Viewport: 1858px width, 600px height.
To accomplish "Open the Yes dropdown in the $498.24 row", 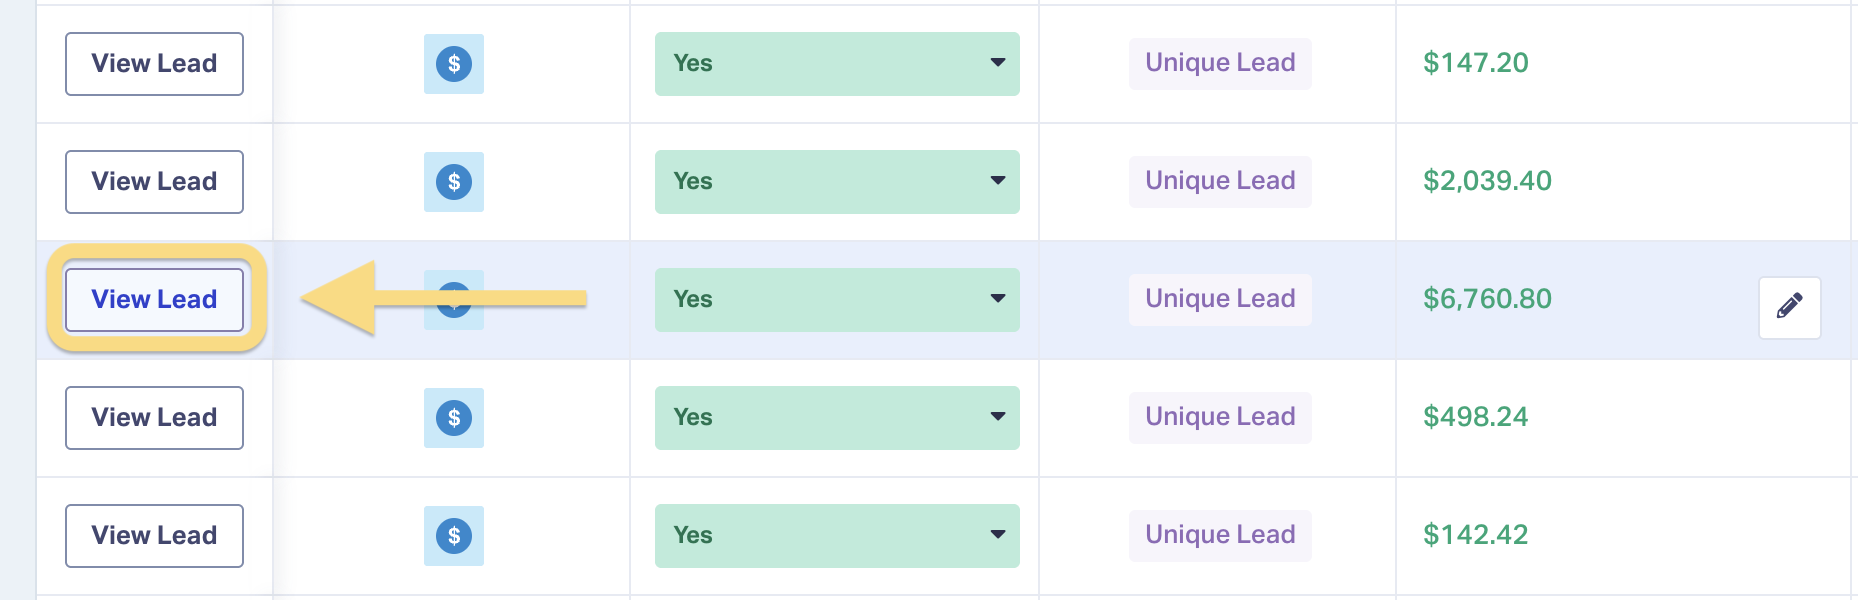I will pyautogui.click(x=837, y=418).
